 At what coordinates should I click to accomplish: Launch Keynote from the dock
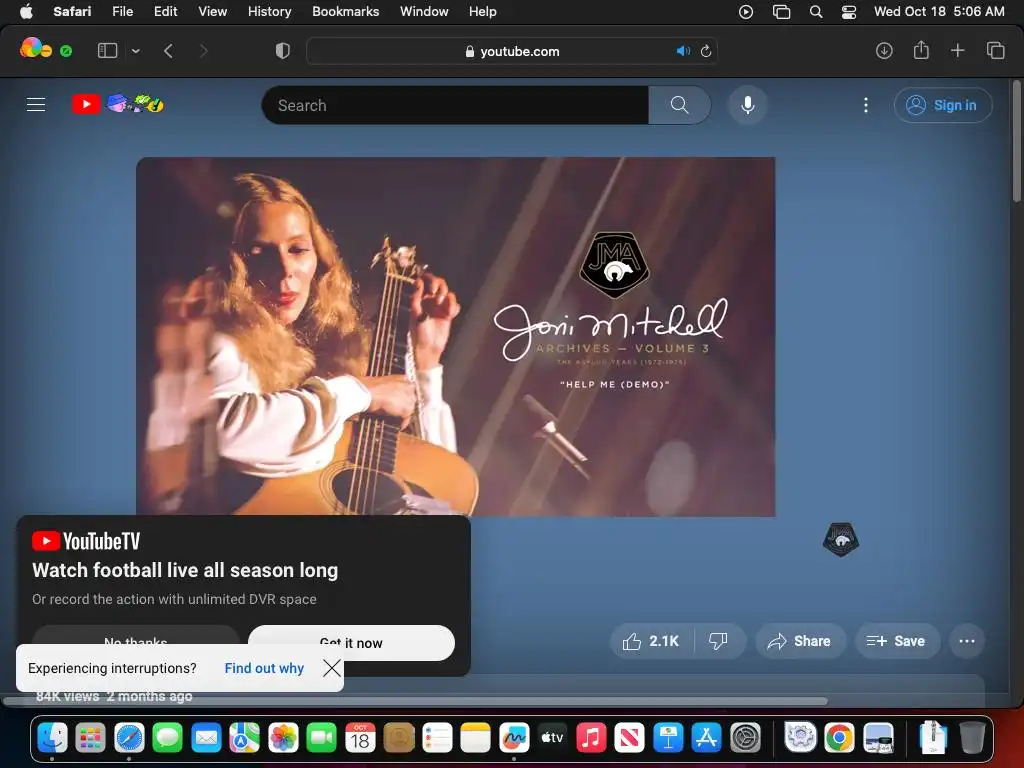(x=668, y=738)
